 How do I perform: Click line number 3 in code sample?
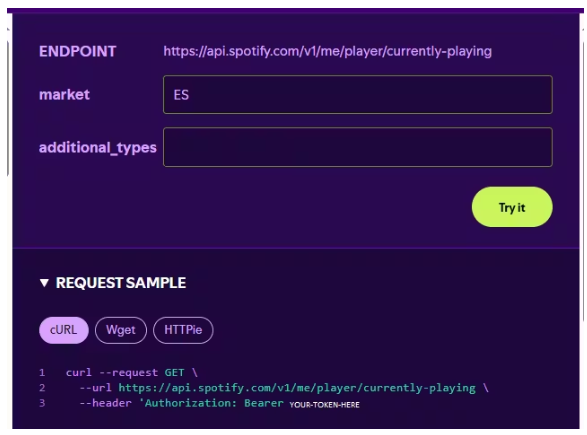[x=42, y=403]
